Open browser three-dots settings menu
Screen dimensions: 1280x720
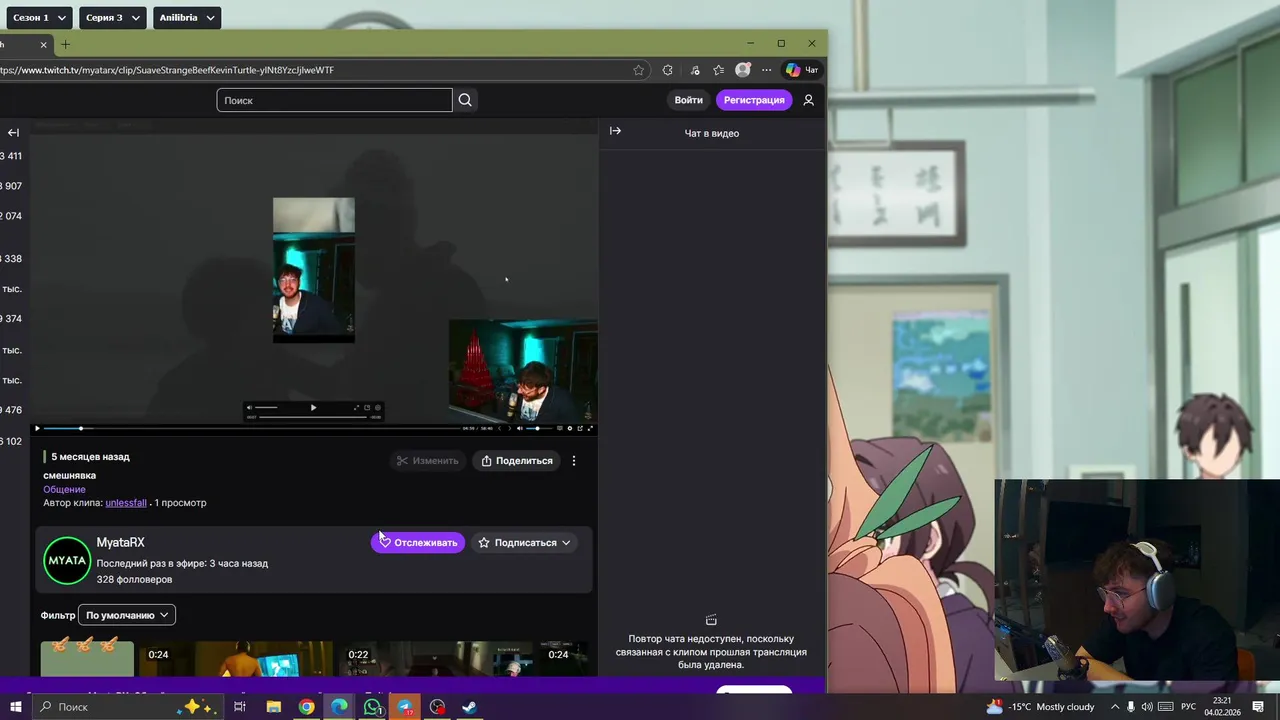pos(766,70)
